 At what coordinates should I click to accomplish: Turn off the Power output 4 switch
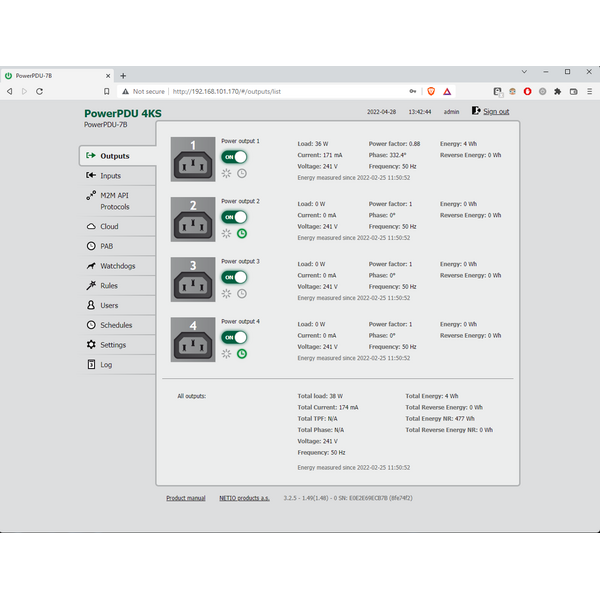pyautogui.click(x=234, y=337)
